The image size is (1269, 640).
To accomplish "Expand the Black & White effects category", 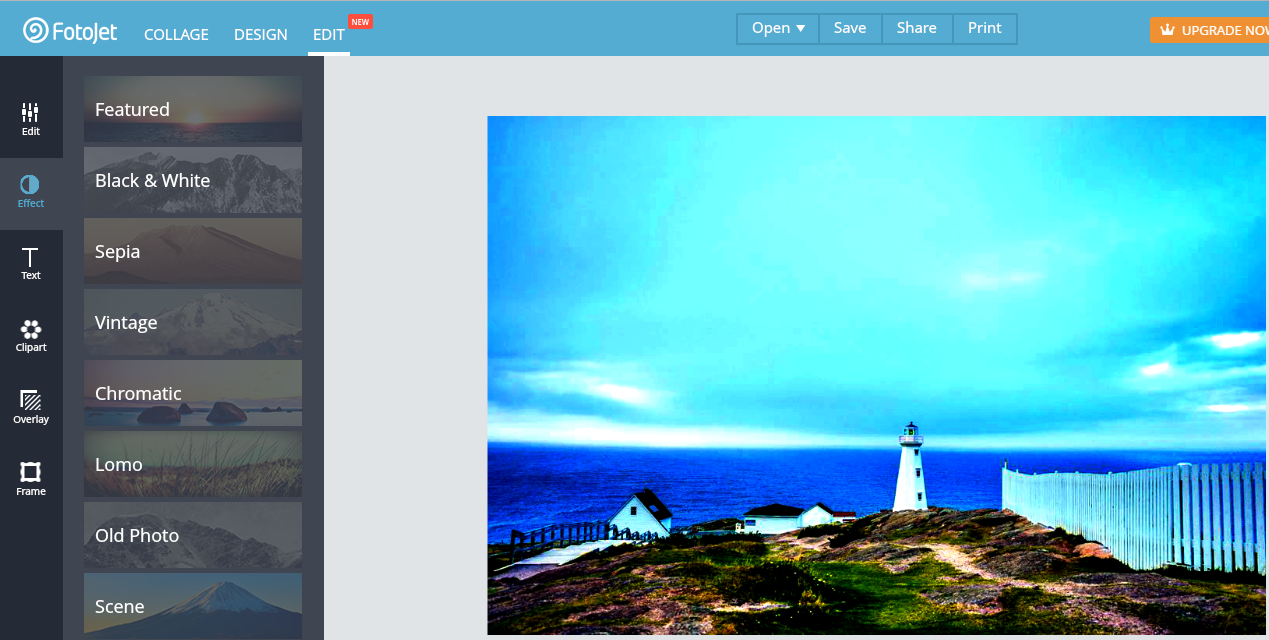I will point(193,180).
